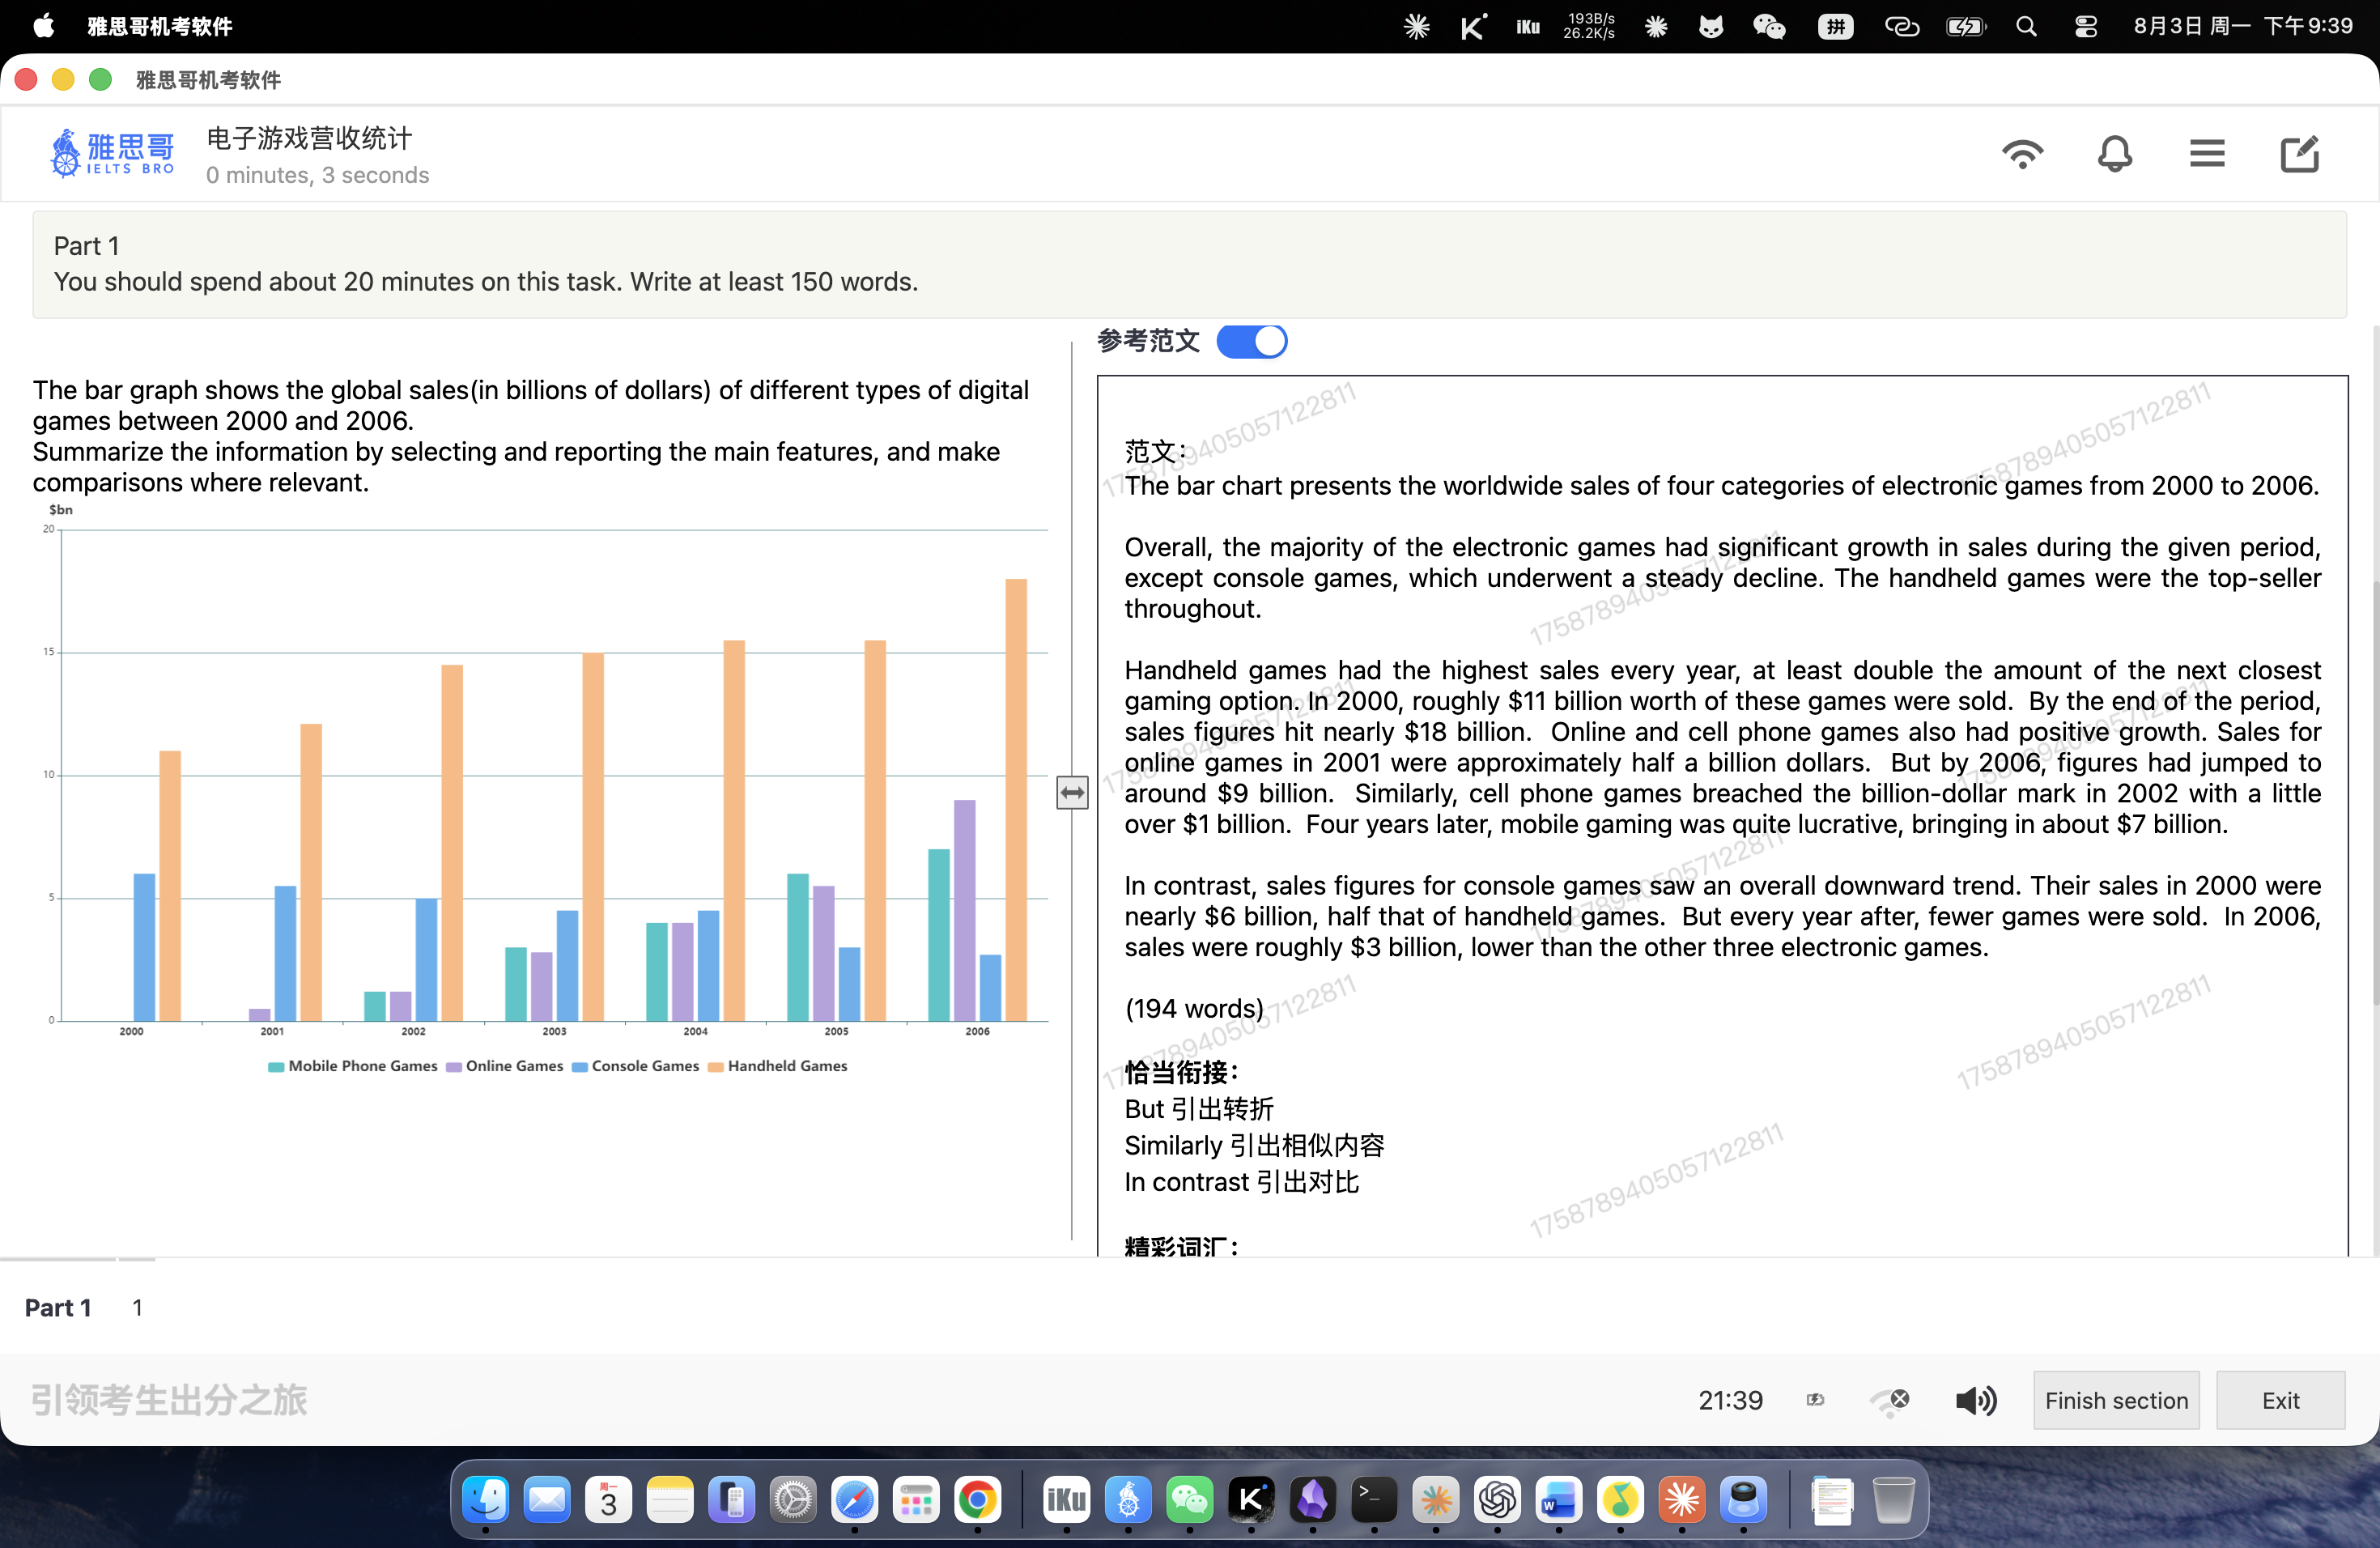Click the footer battery charging indicator

click(1815, 1400)
